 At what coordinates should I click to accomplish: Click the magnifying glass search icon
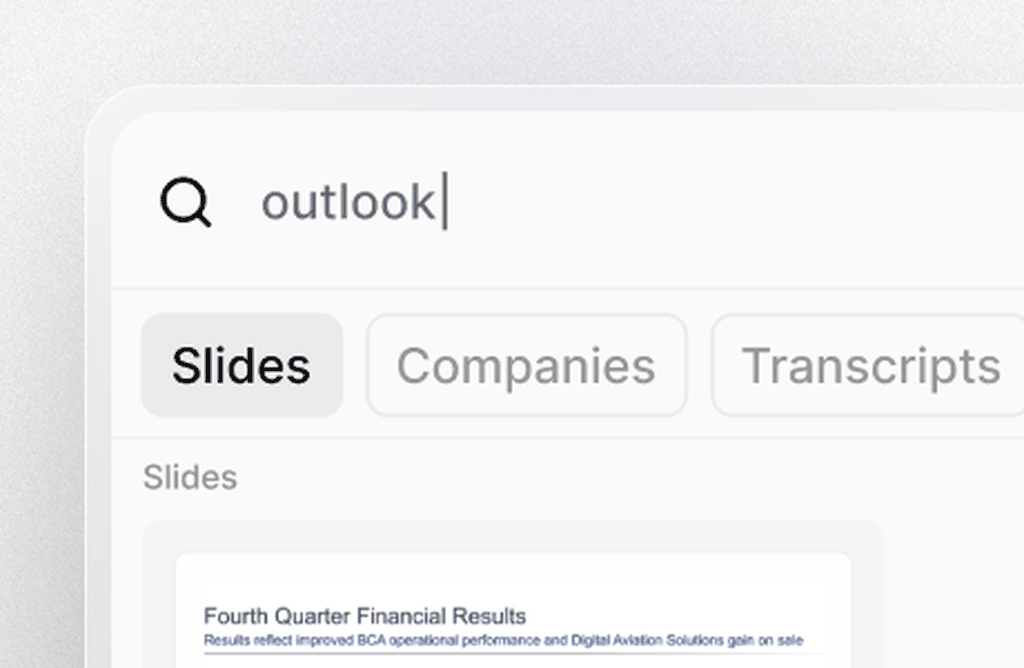click(186, 203)
